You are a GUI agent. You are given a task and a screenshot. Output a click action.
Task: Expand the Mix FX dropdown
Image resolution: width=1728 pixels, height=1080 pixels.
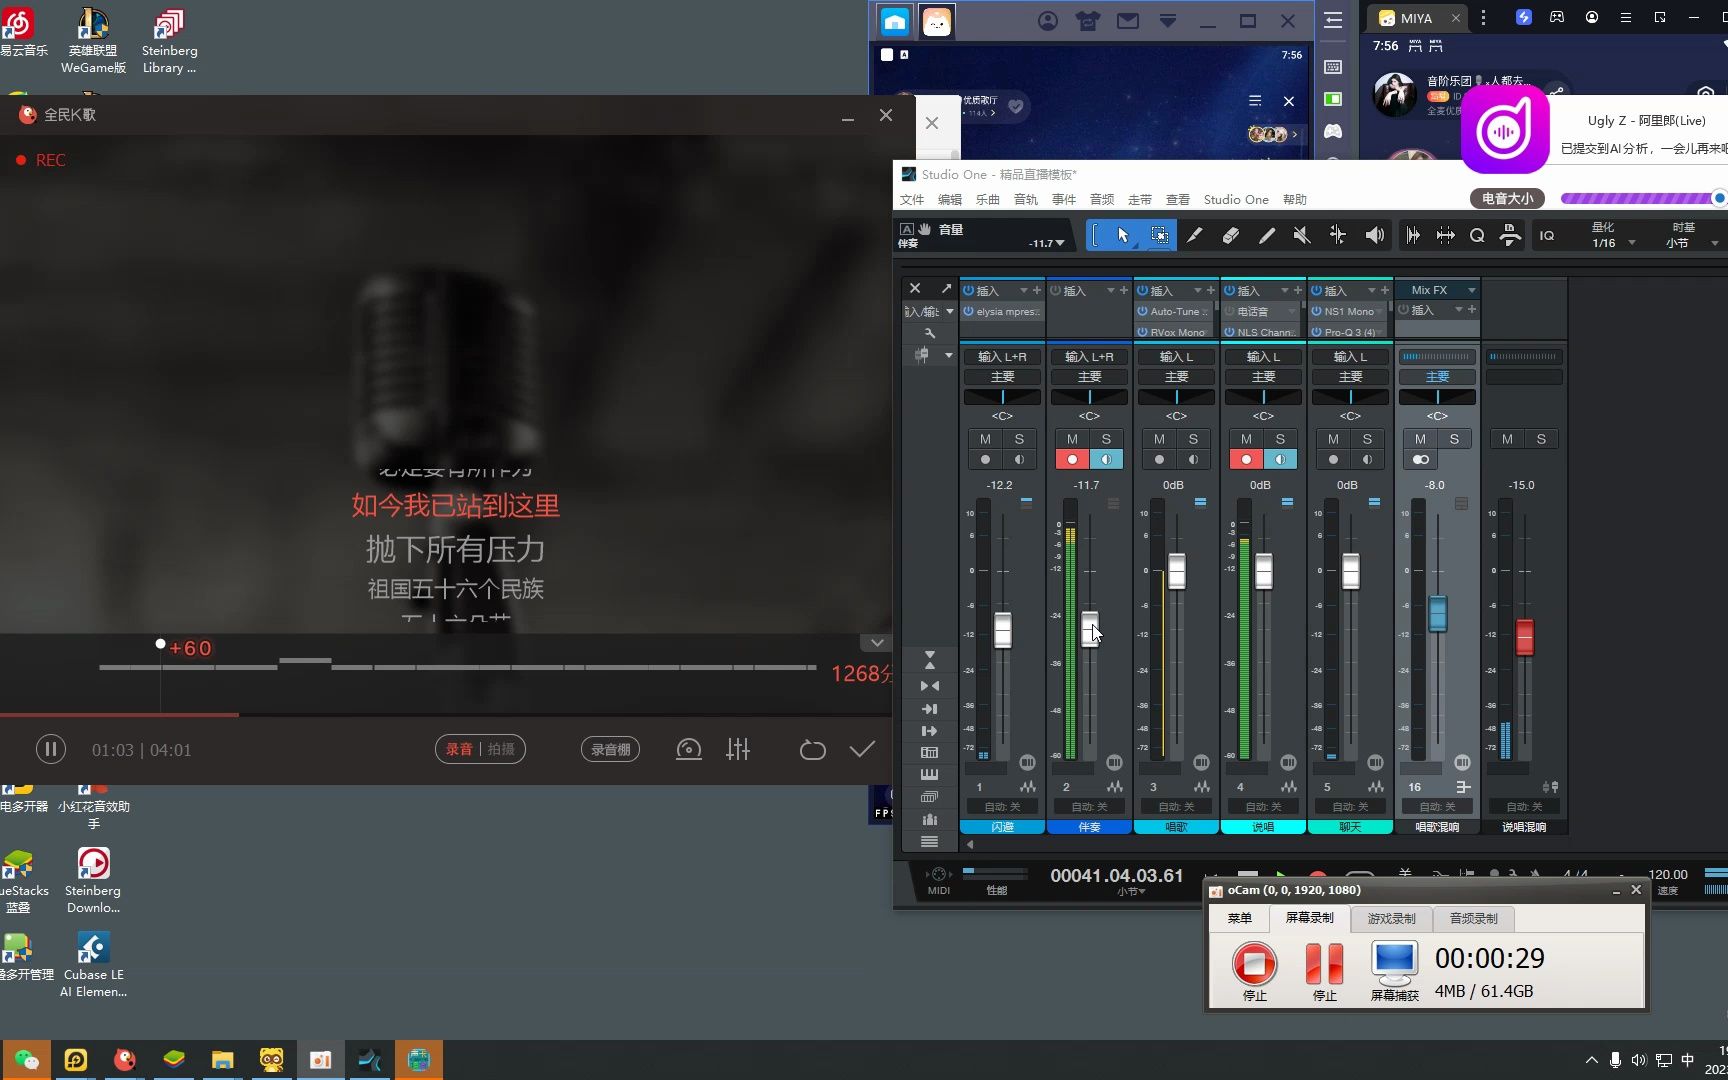(x=1471, y=290)
